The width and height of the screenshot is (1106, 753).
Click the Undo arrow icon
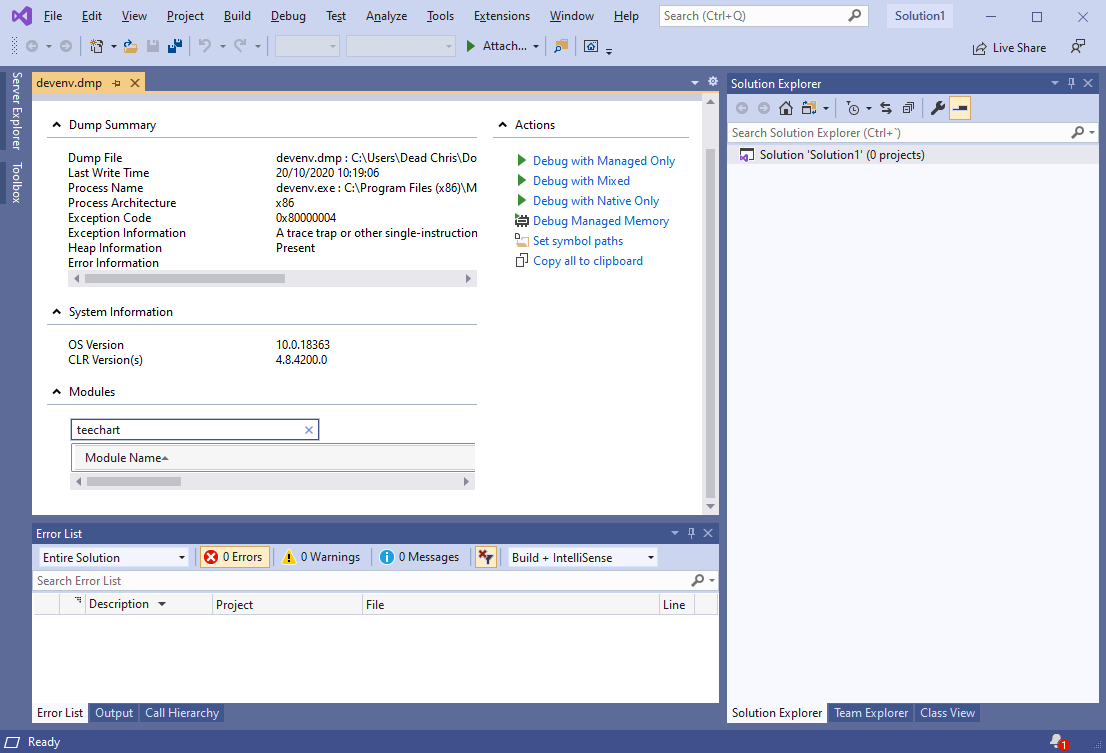tap(205, 47)
